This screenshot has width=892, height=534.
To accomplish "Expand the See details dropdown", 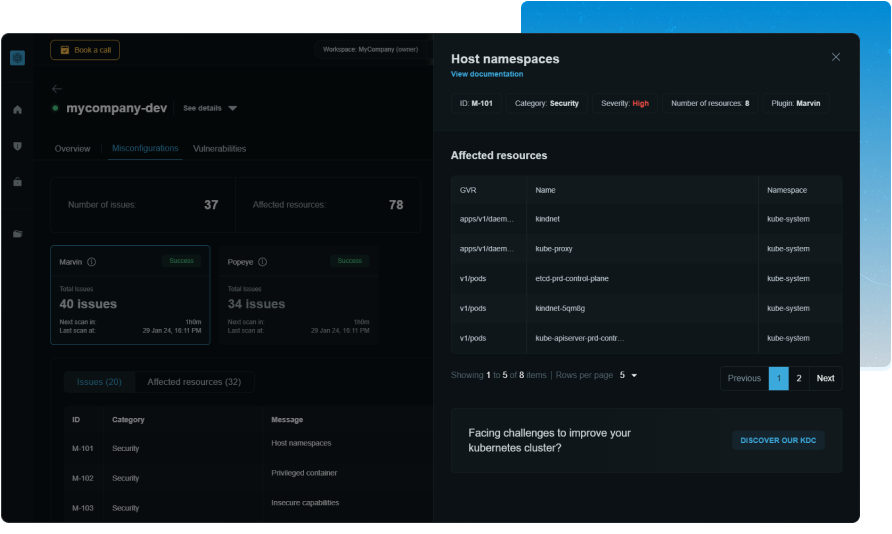I will pyautogui.click(x=210, y=108).
